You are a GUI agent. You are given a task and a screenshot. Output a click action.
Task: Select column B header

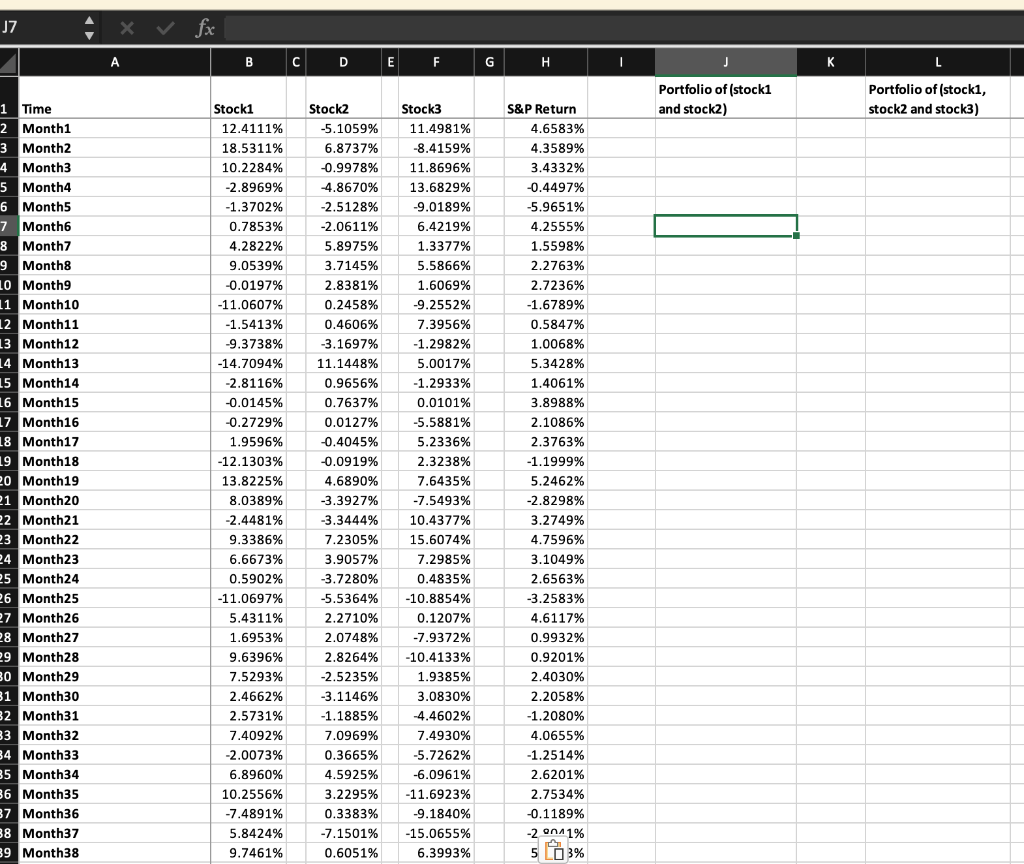249,63
